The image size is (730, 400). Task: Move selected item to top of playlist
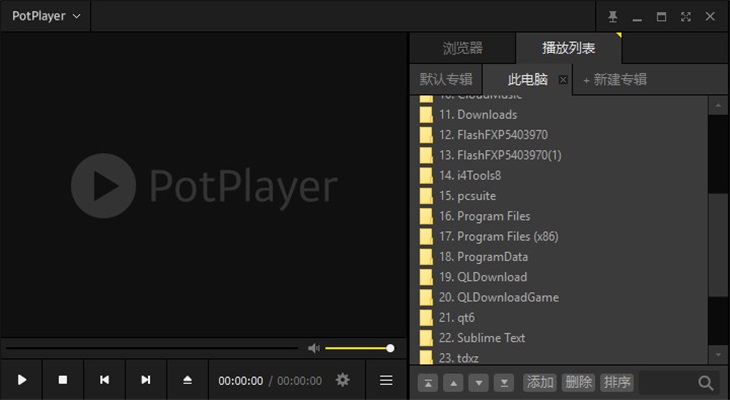pyautogui.click(x=428, y=383)
